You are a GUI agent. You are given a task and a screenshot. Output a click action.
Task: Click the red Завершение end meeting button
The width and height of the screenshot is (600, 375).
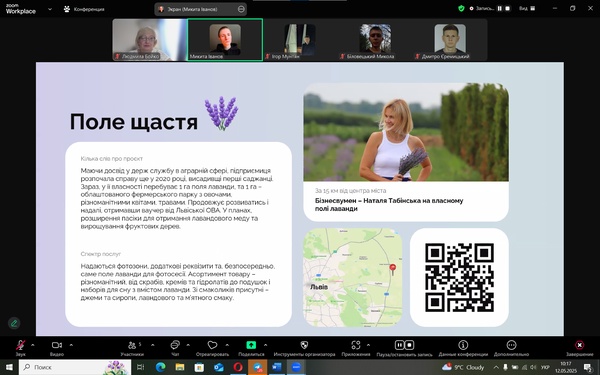[x=579, y=348]
